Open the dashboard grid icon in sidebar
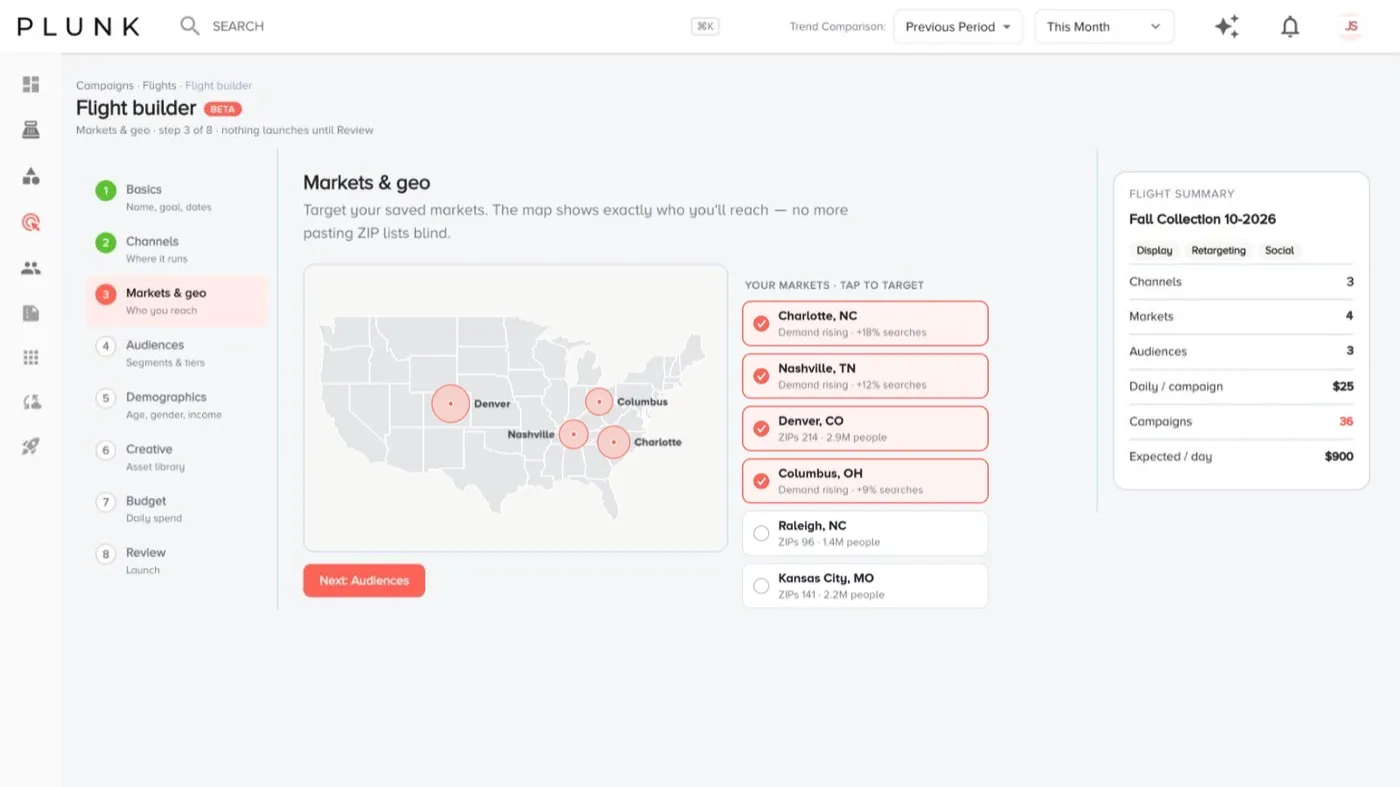 31,84
